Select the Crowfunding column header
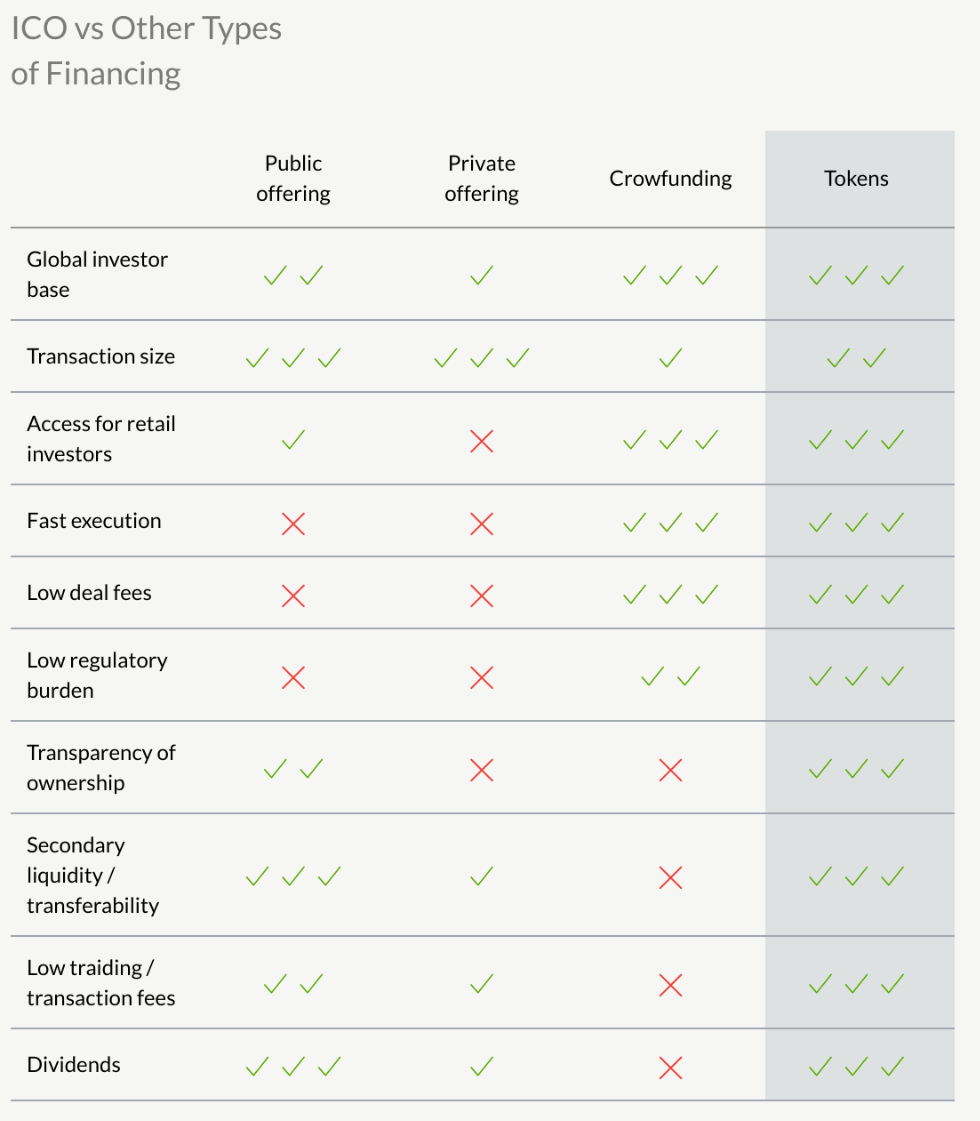 [x=670, y=179]
